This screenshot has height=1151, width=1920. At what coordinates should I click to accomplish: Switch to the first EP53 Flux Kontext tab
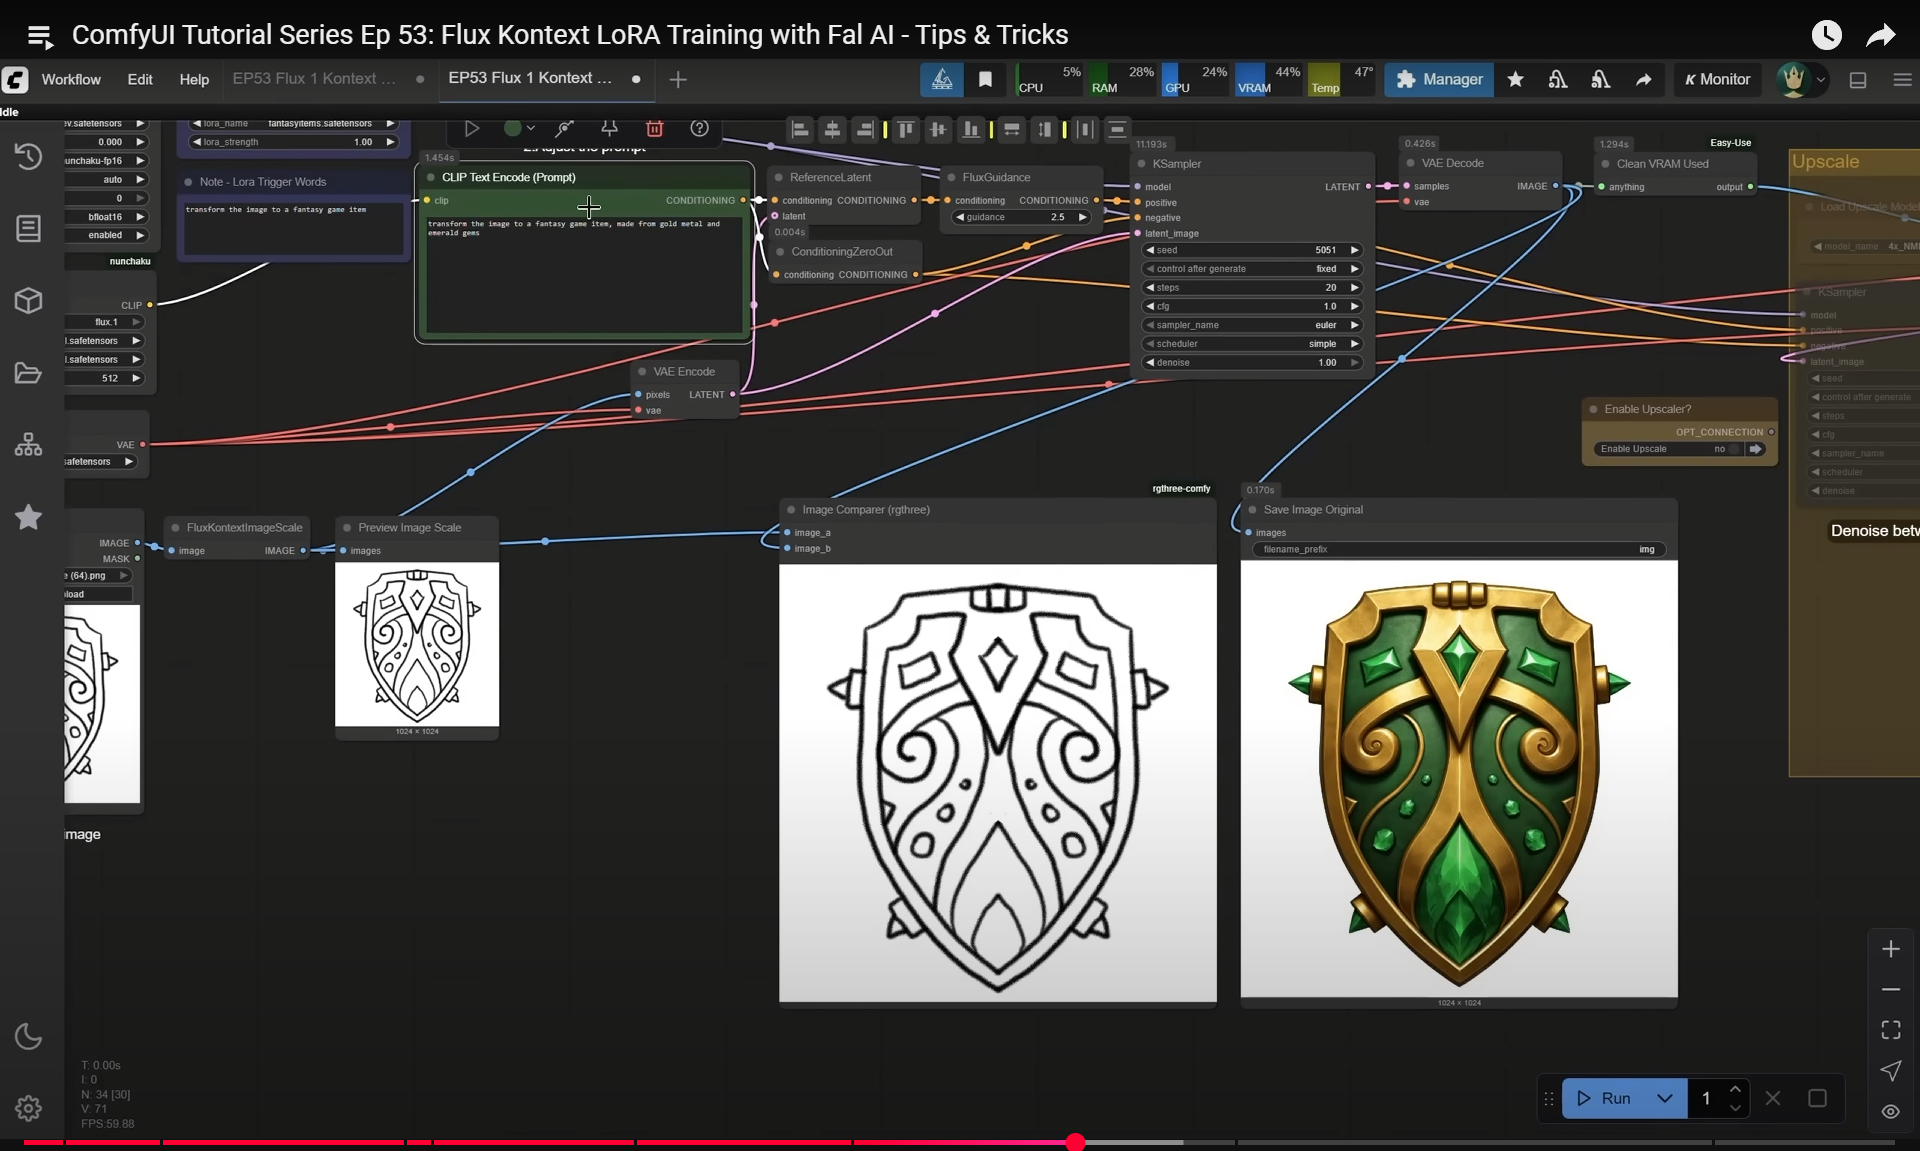point(314,78)
